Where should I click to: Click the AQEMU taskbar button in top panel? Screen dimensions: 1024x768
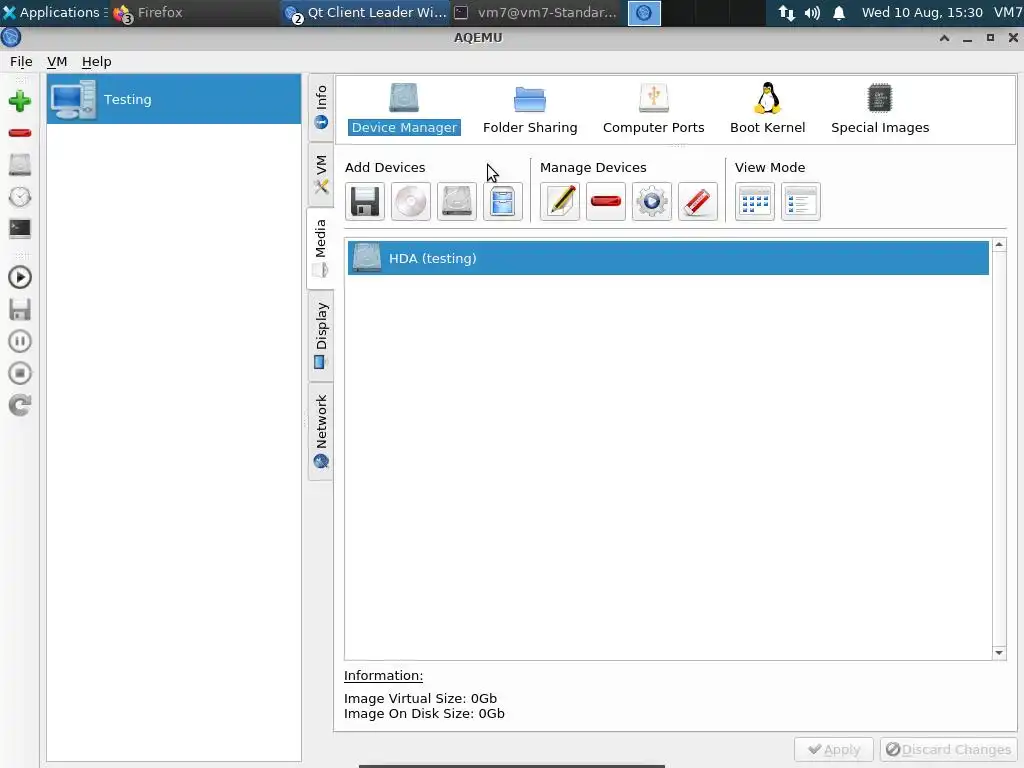(x=644, y=12)
